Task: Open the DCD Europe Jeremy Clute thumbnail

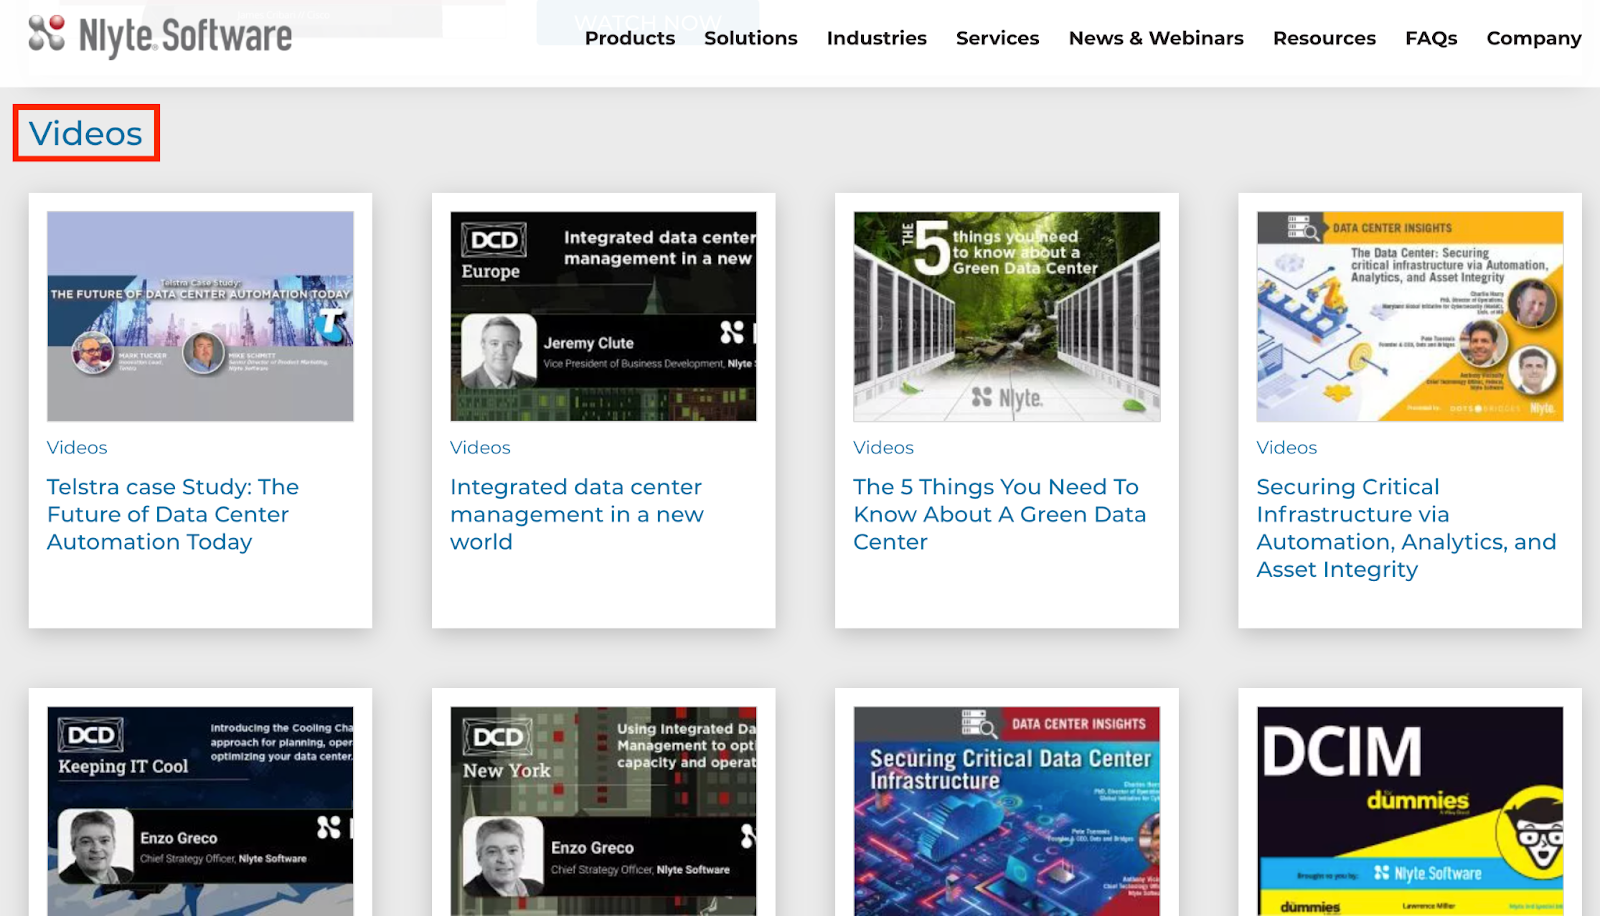Action: click(603, 316)
